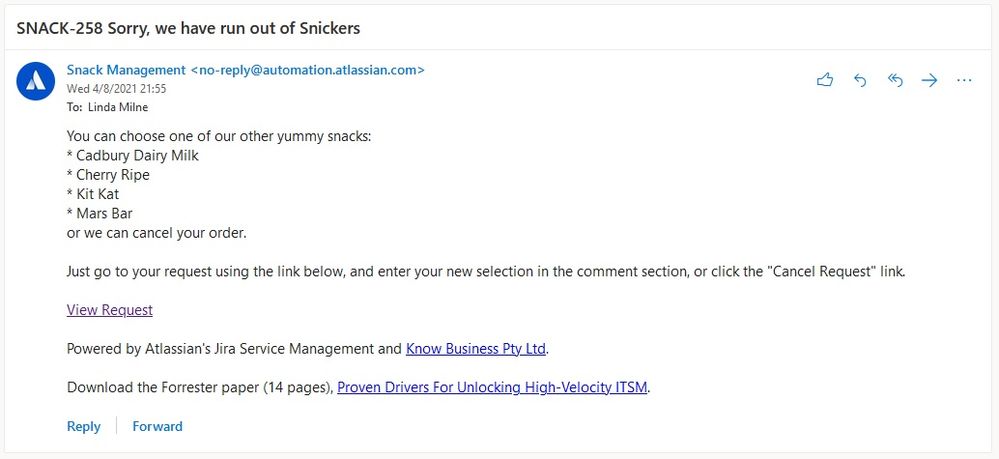
Task: Click the sender name Snack Management
Action: pyautogui.click(x=126, y=70)
